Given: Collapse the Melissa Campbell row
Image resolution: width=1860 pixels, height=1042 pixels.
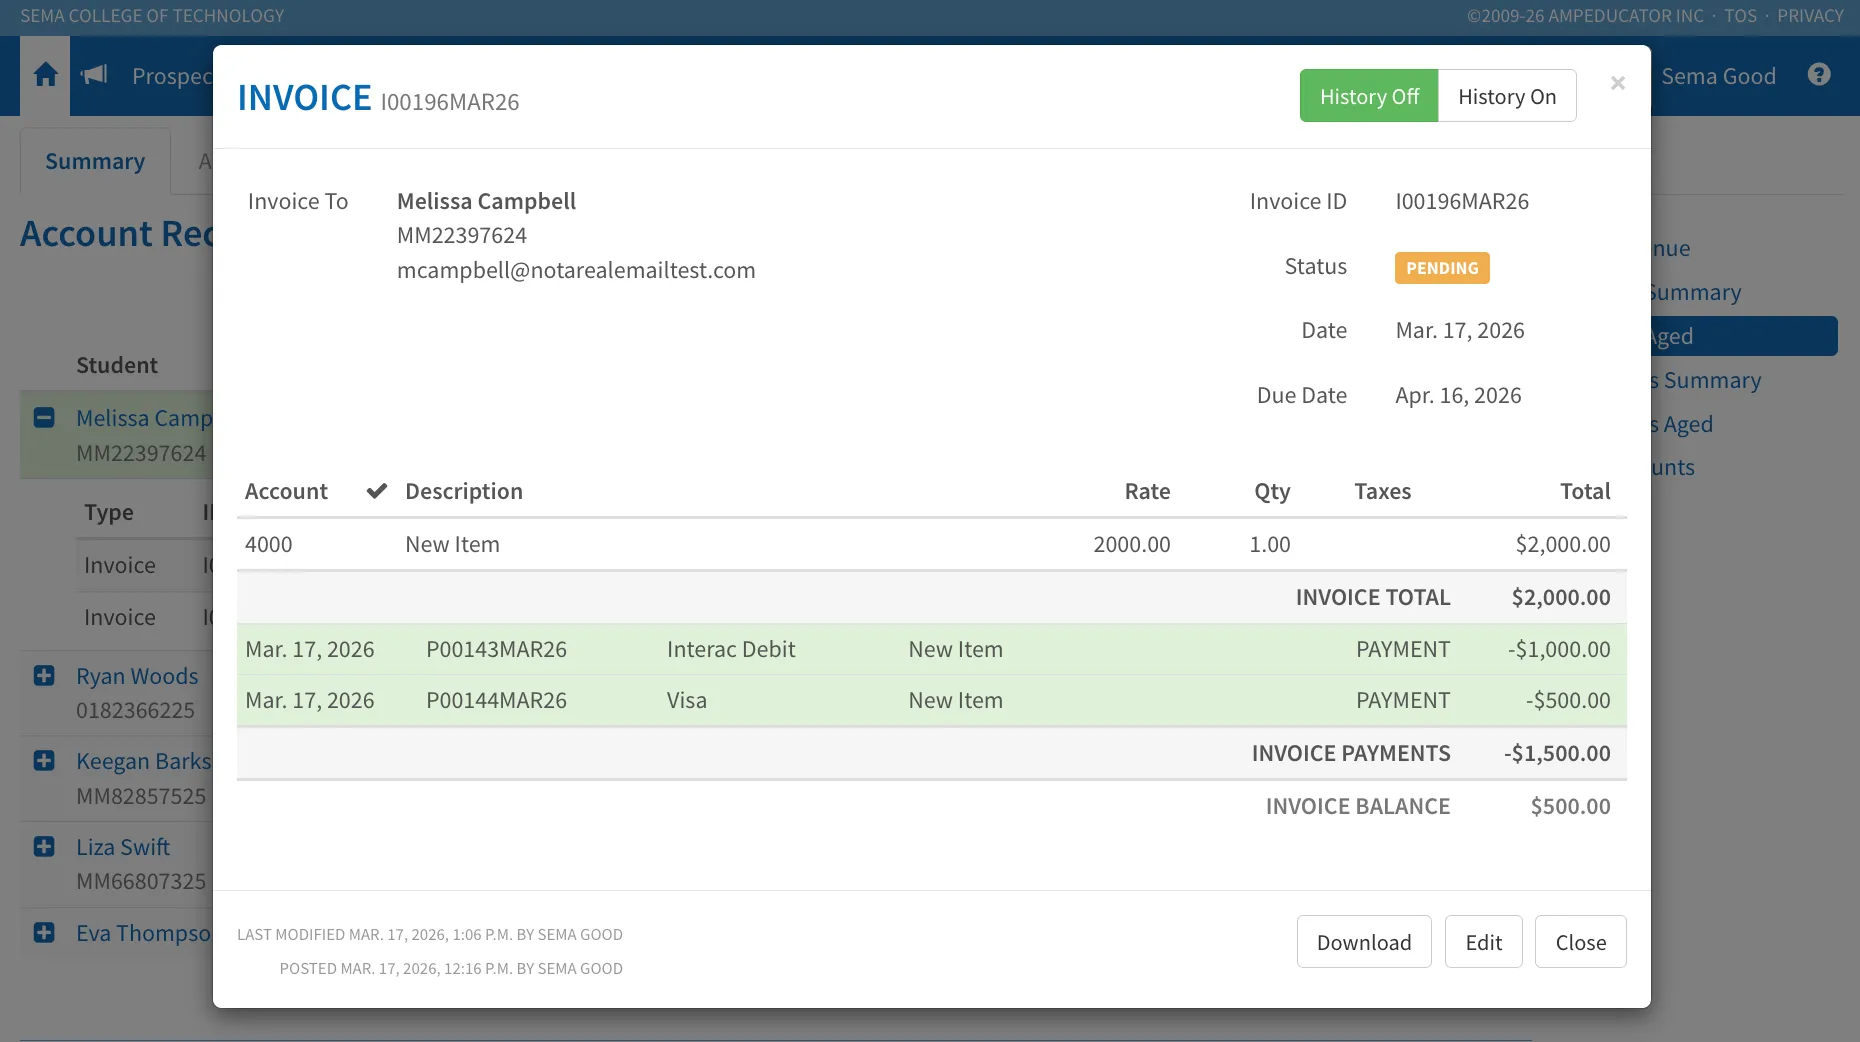Looking at the screenshot, I should (x=44, y=418).
